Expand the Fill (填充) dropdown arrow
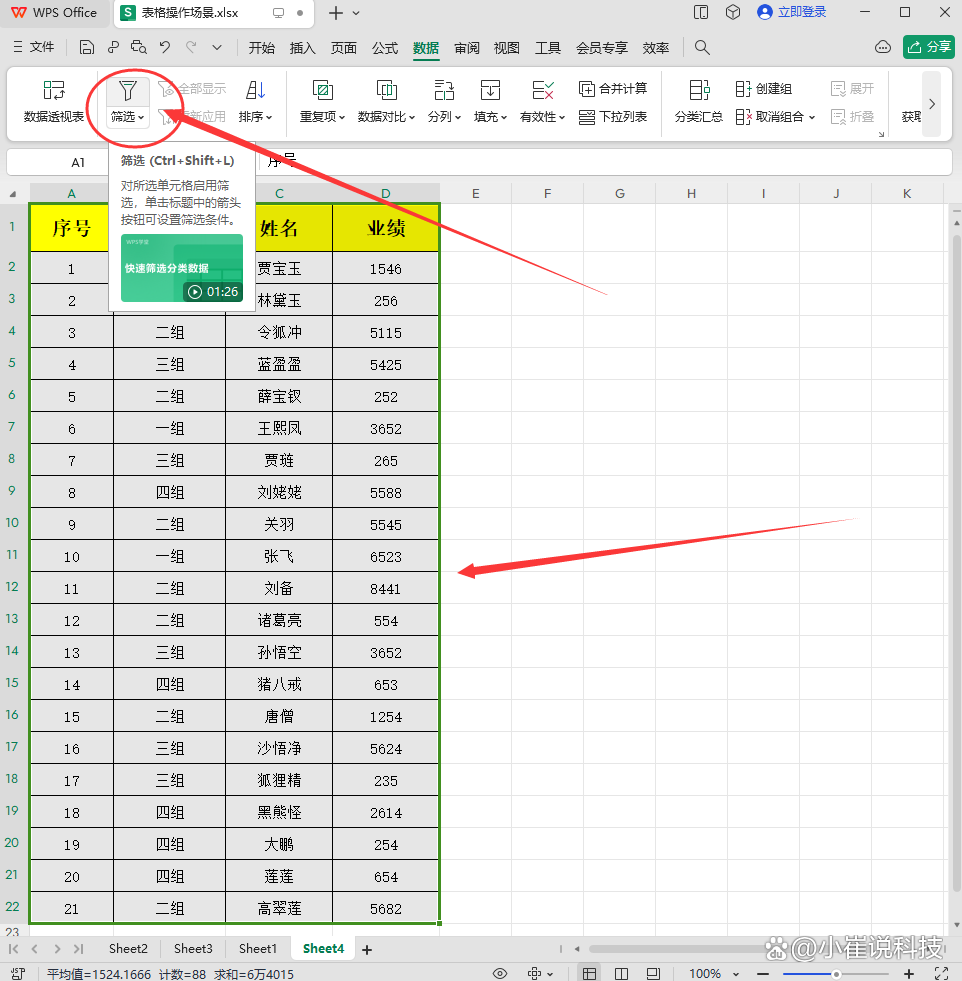Screen dimensions: 962x981 tap(504, 118)
